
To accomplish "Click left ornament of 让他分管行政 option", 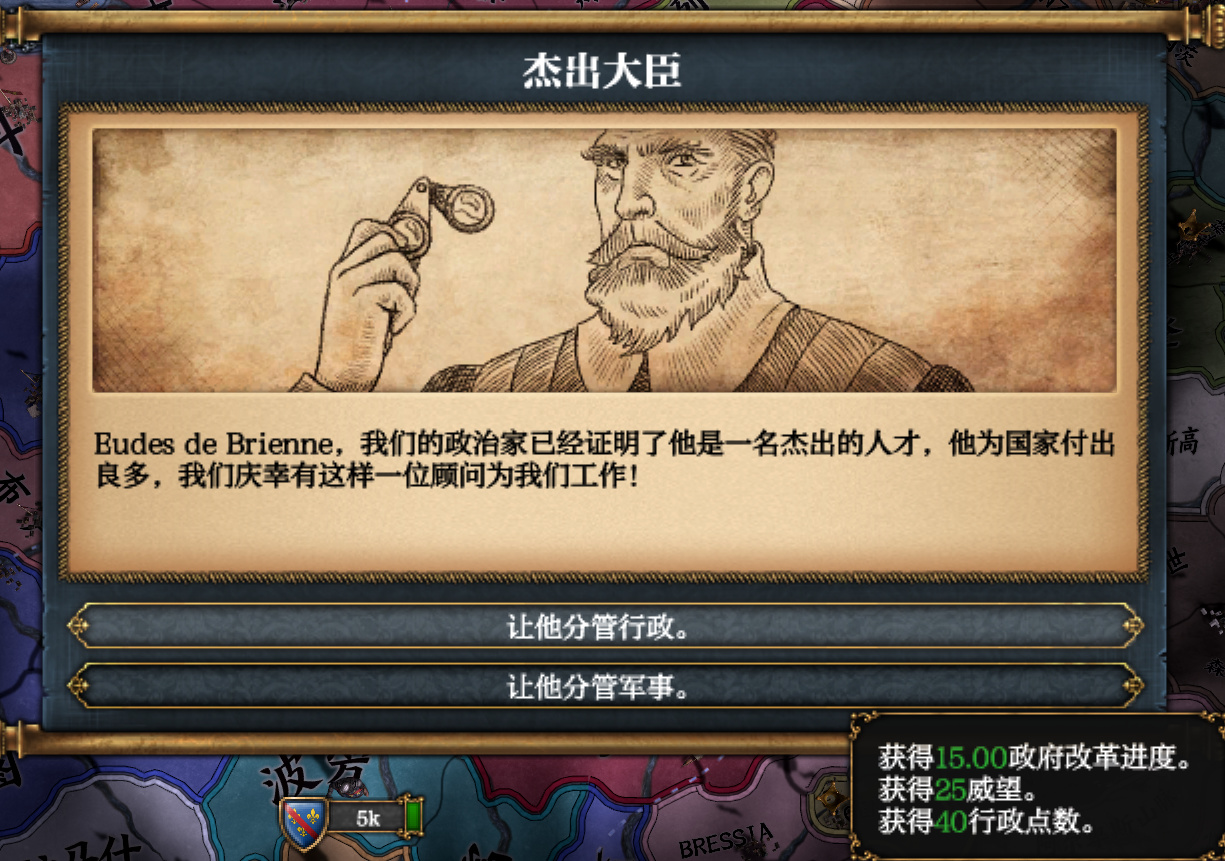I will coord(78,626).
